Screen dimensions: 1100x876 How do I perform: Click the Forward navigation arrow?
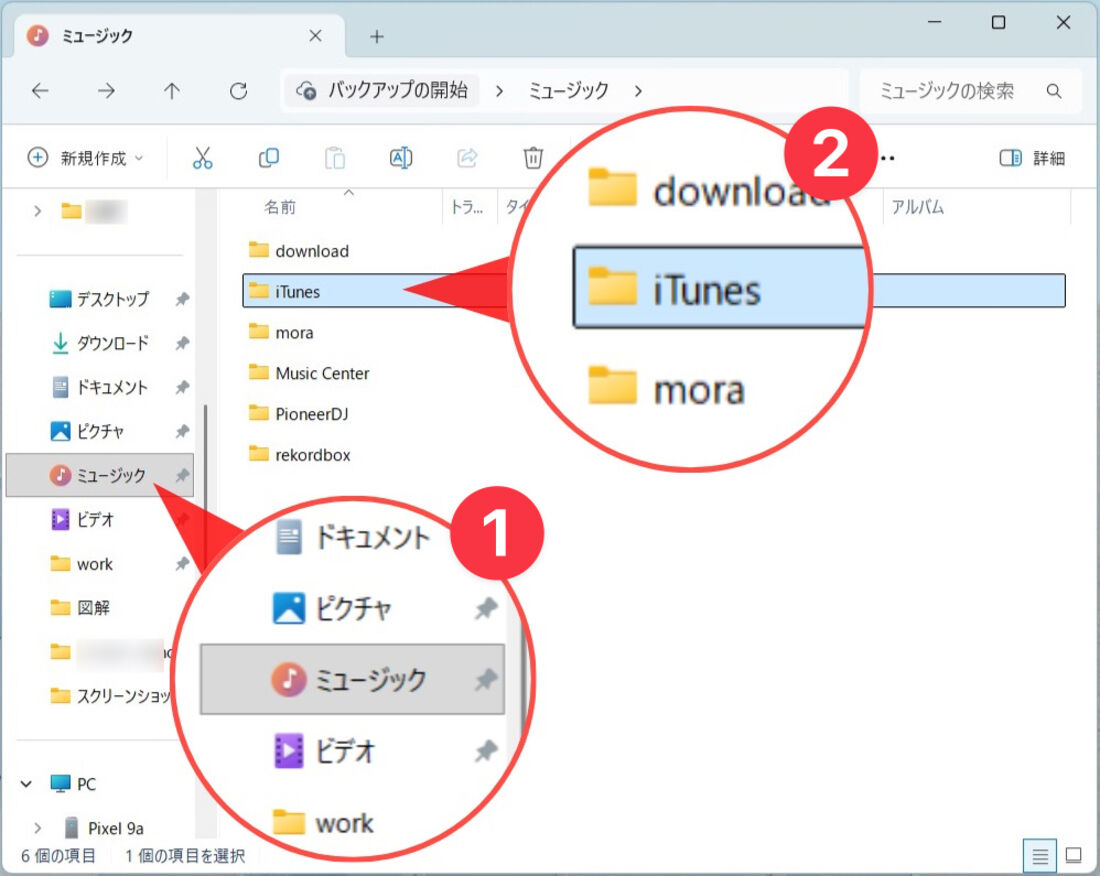(x=106, y=90)
